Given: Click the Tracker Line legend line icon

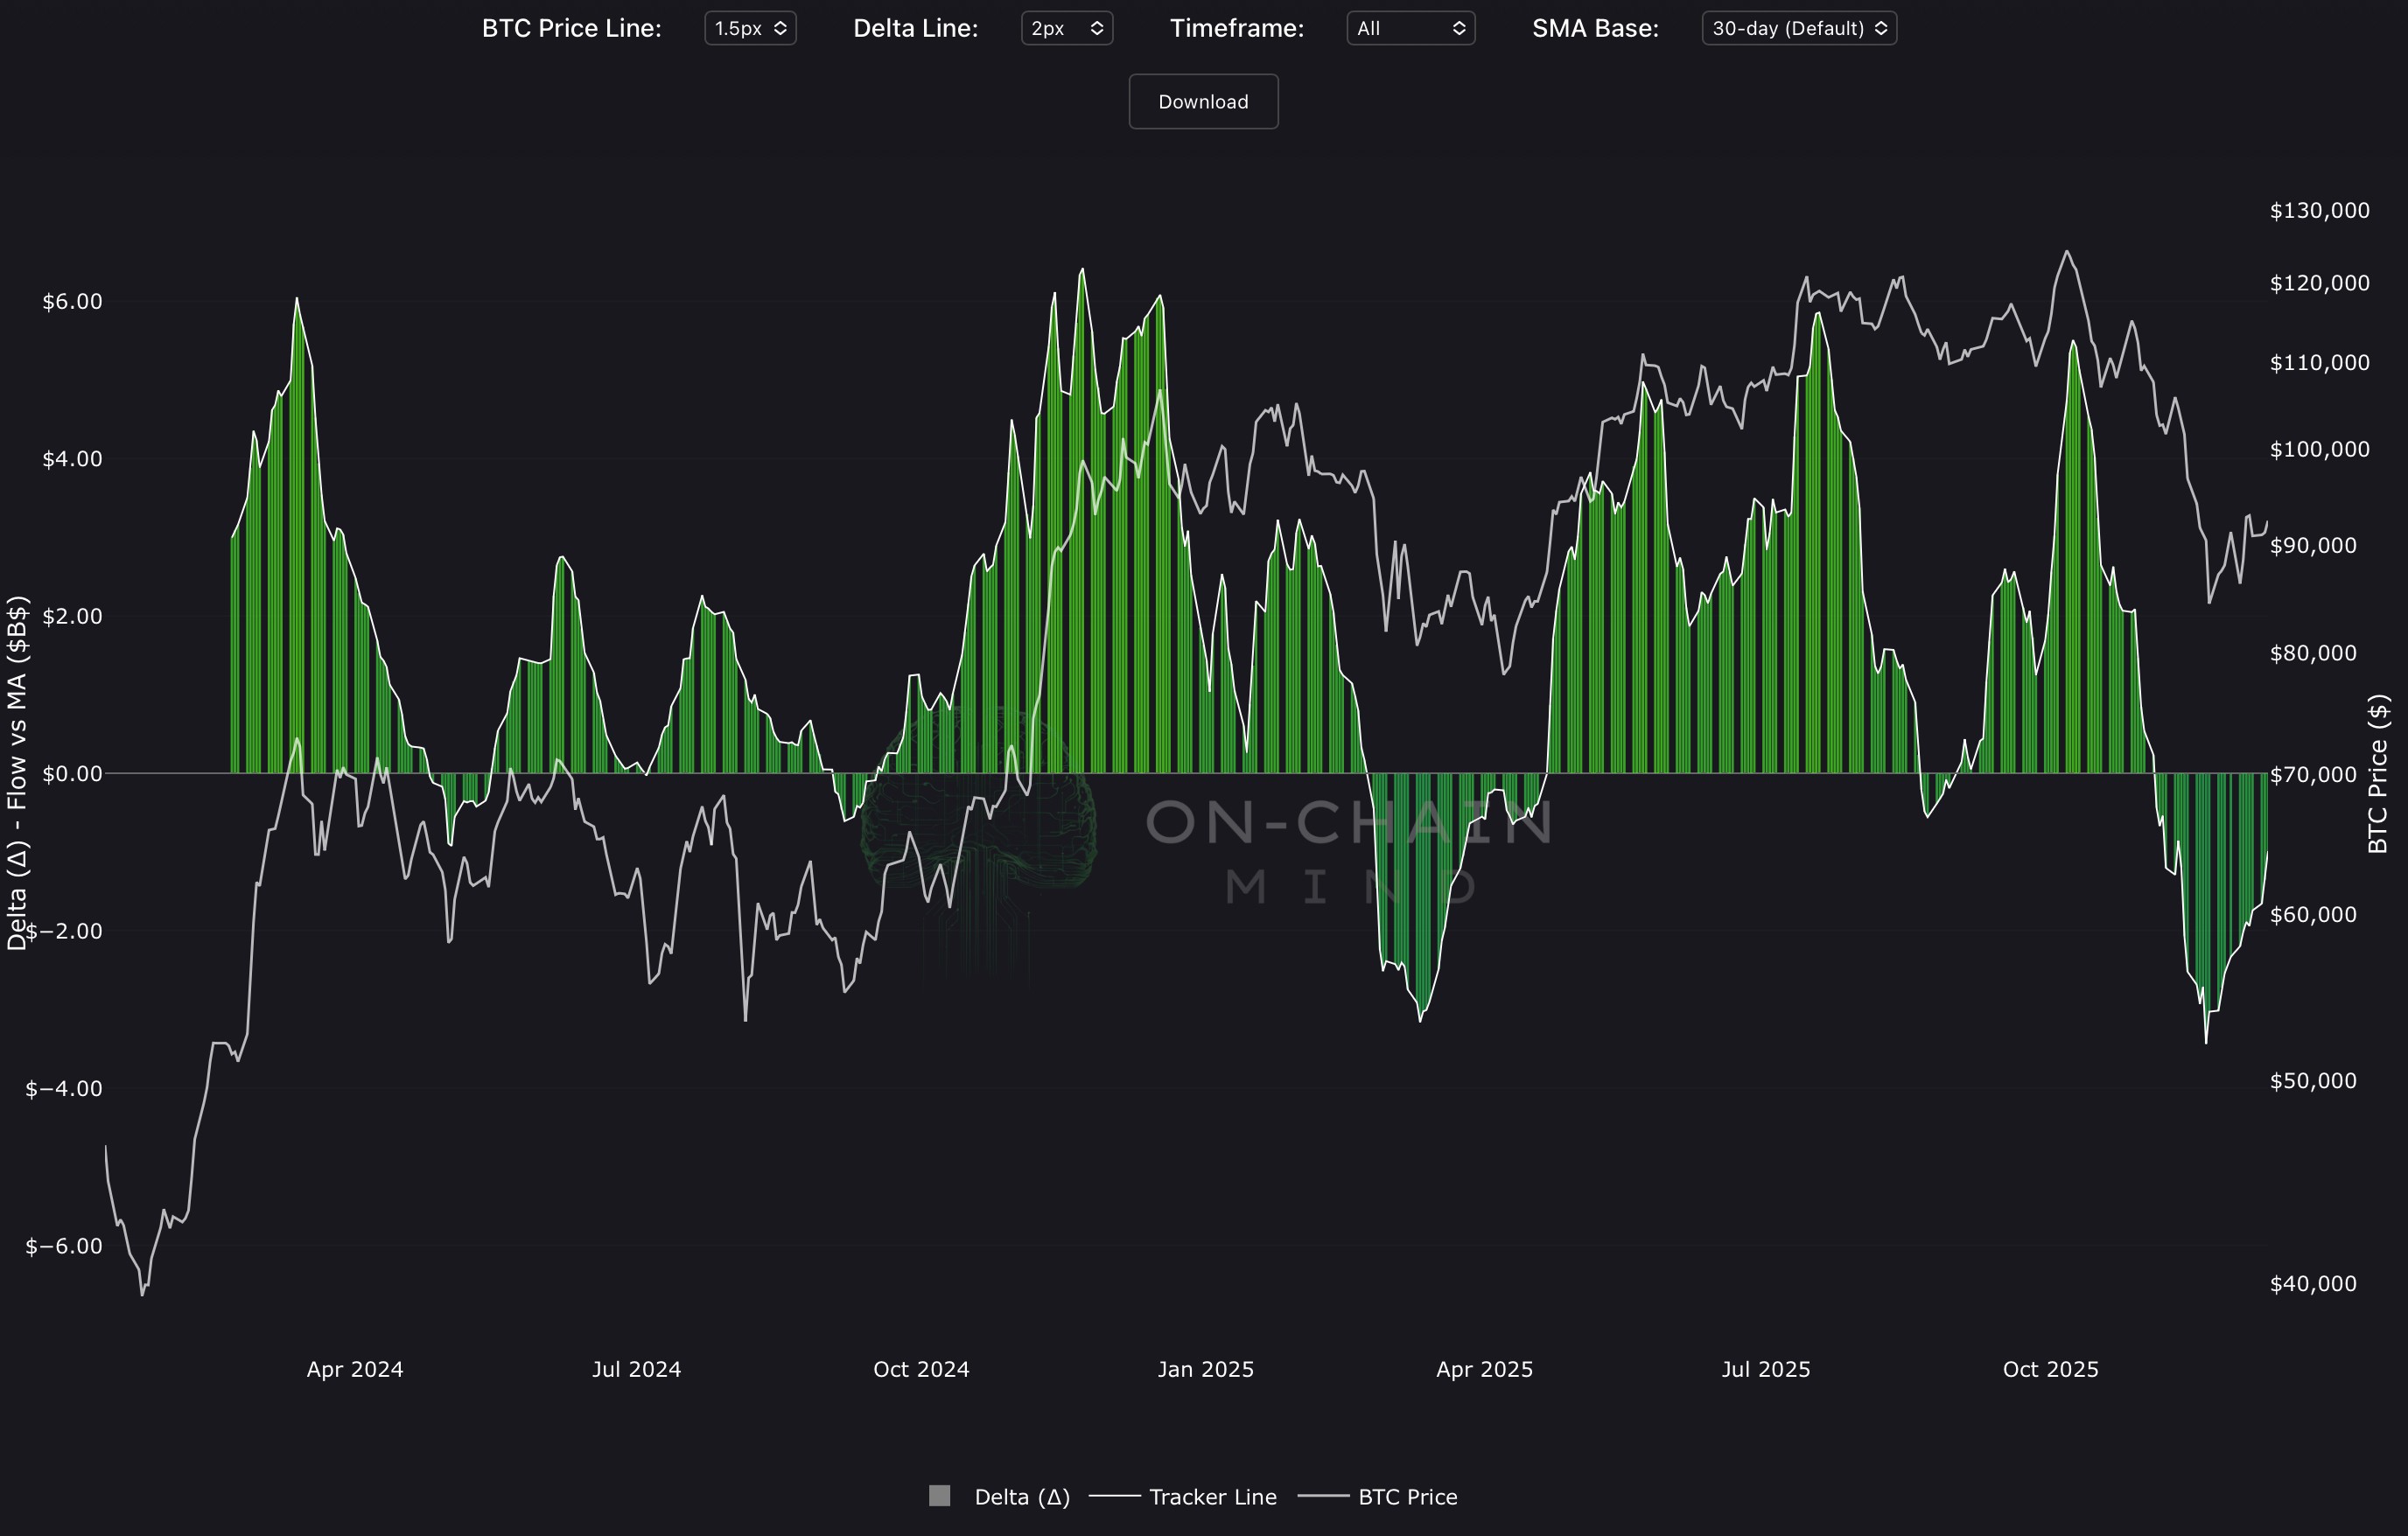Looking at the screenshot, I should pos(1114,1497).
